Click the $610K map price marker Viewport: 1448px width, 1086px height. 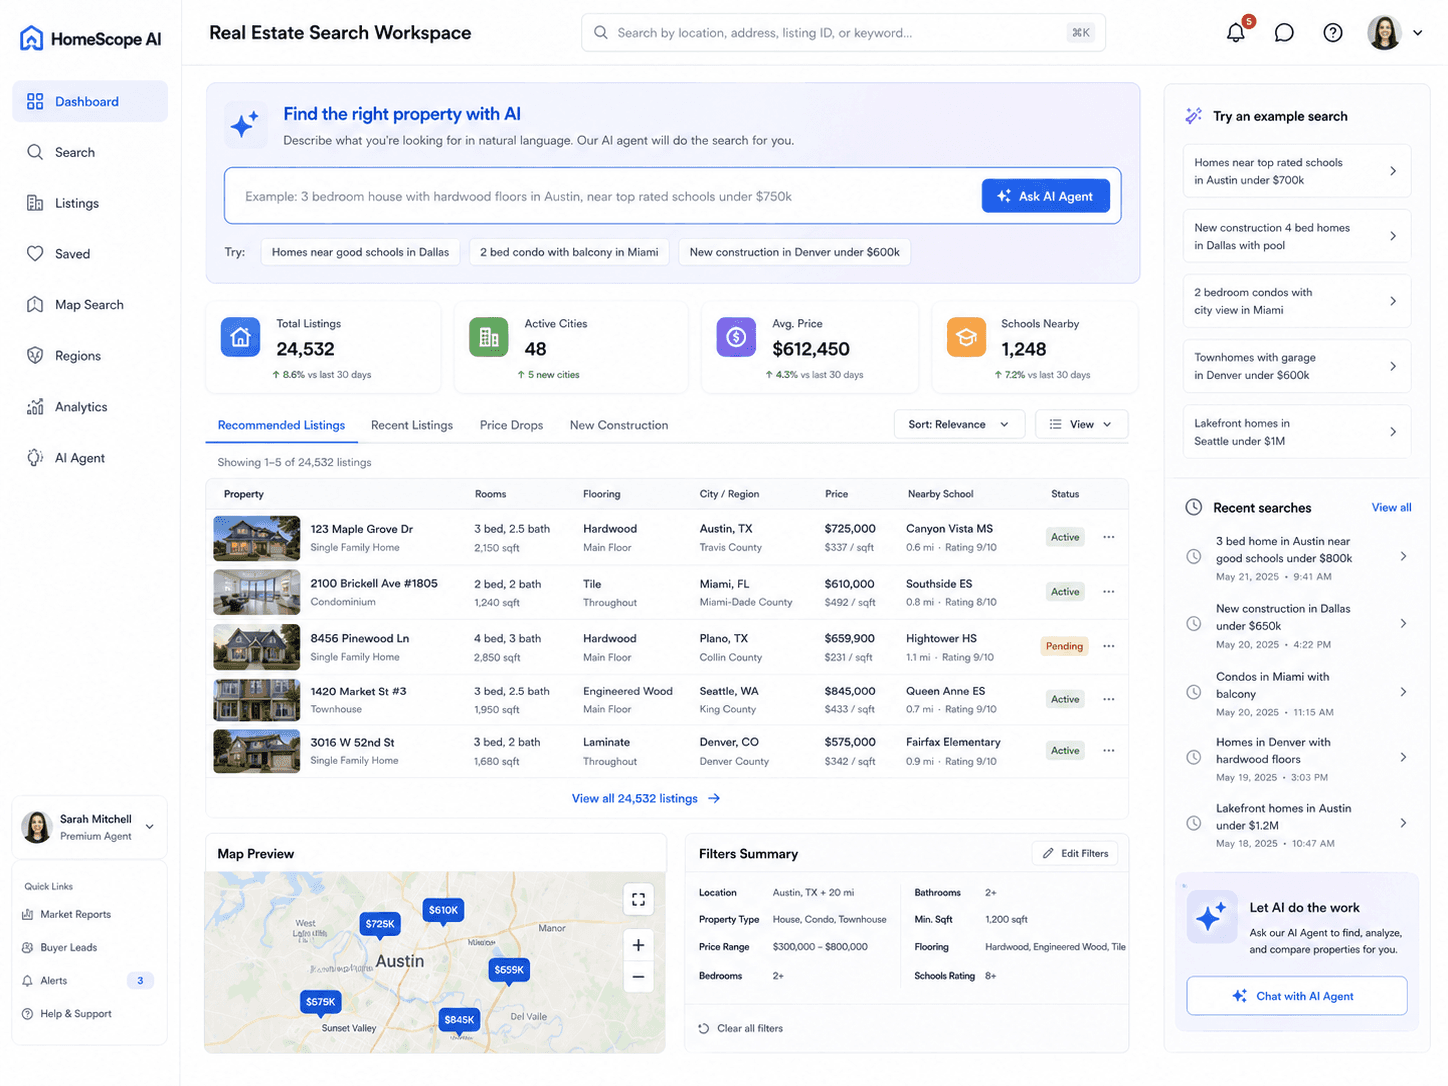click(443, 911)
